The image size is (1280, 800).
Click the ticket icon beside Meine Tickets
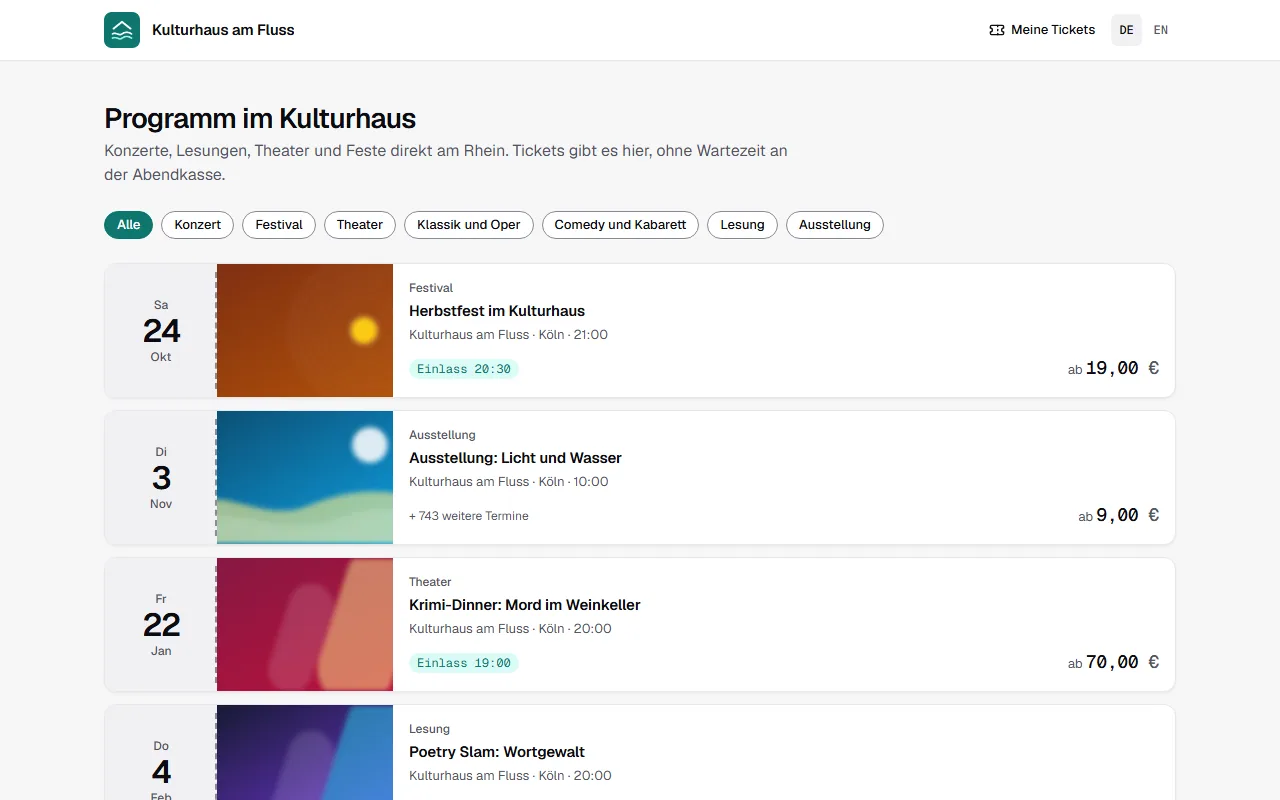point(996,30)
